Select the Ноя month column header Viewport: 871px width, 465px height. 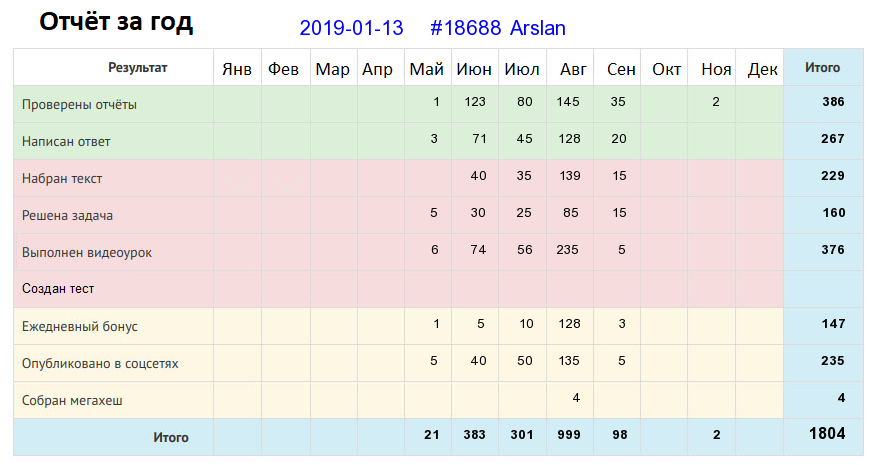pyautogui.click(x=715, y=69)
